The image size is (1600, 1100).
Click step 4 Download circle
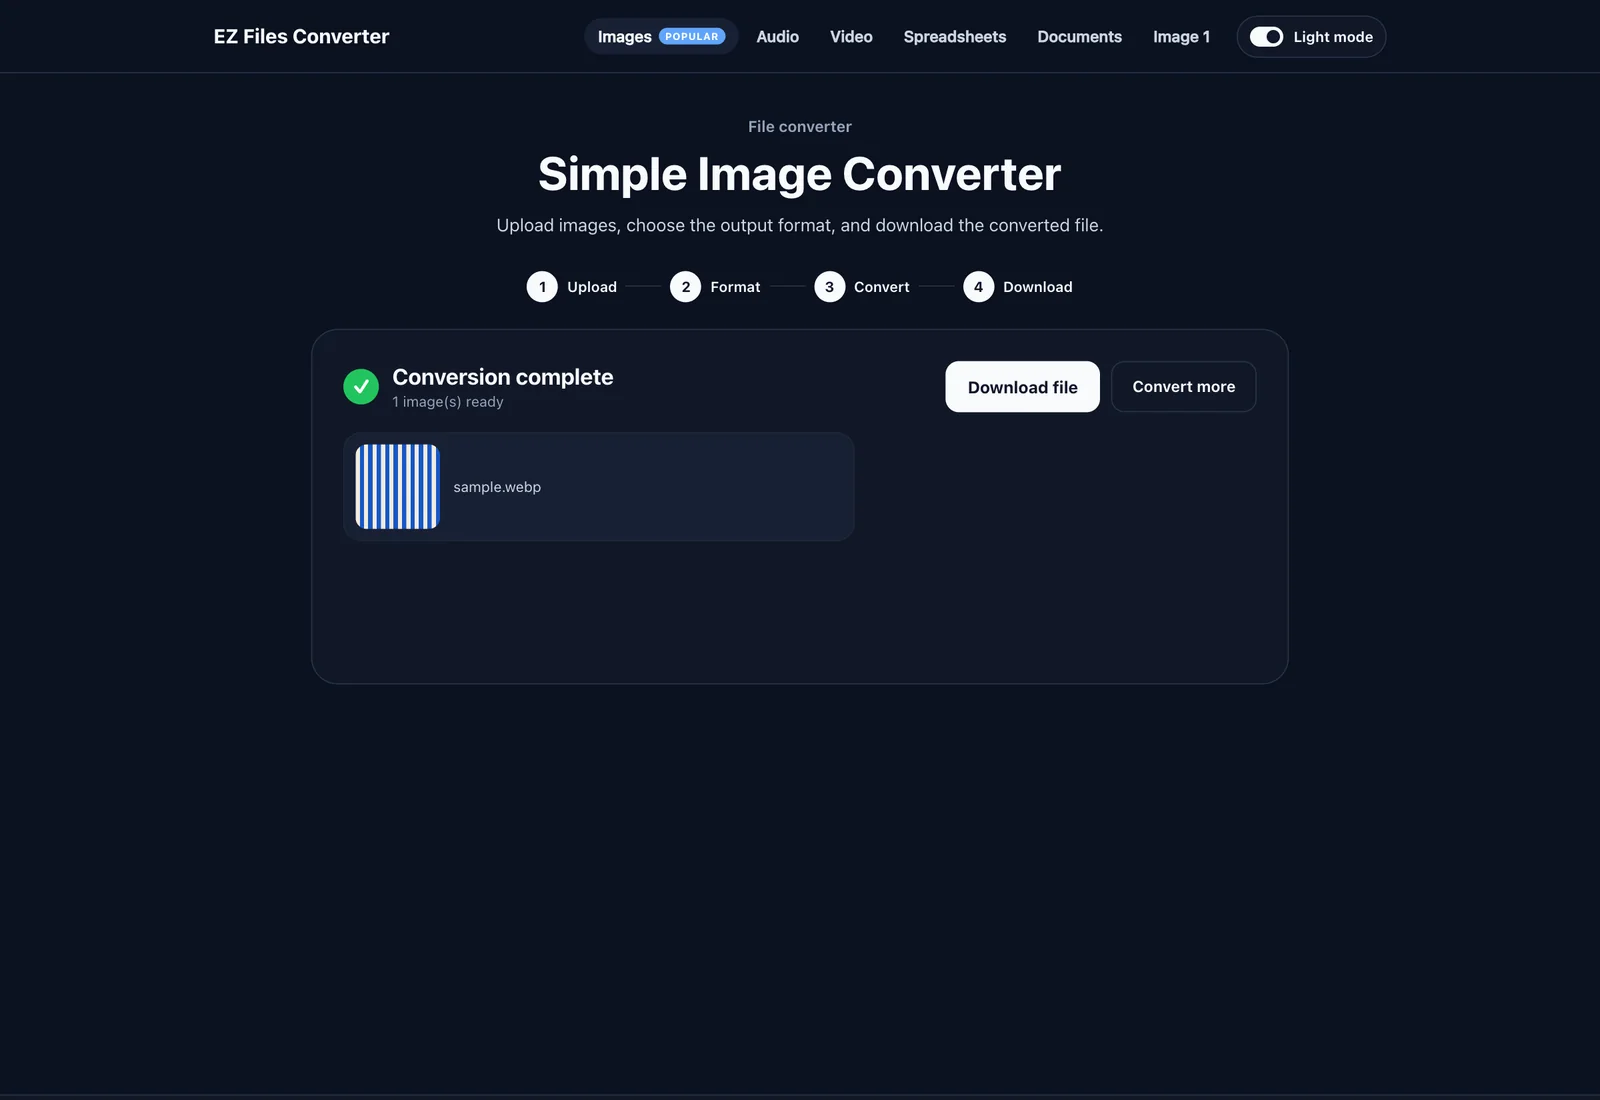(978, 287)
